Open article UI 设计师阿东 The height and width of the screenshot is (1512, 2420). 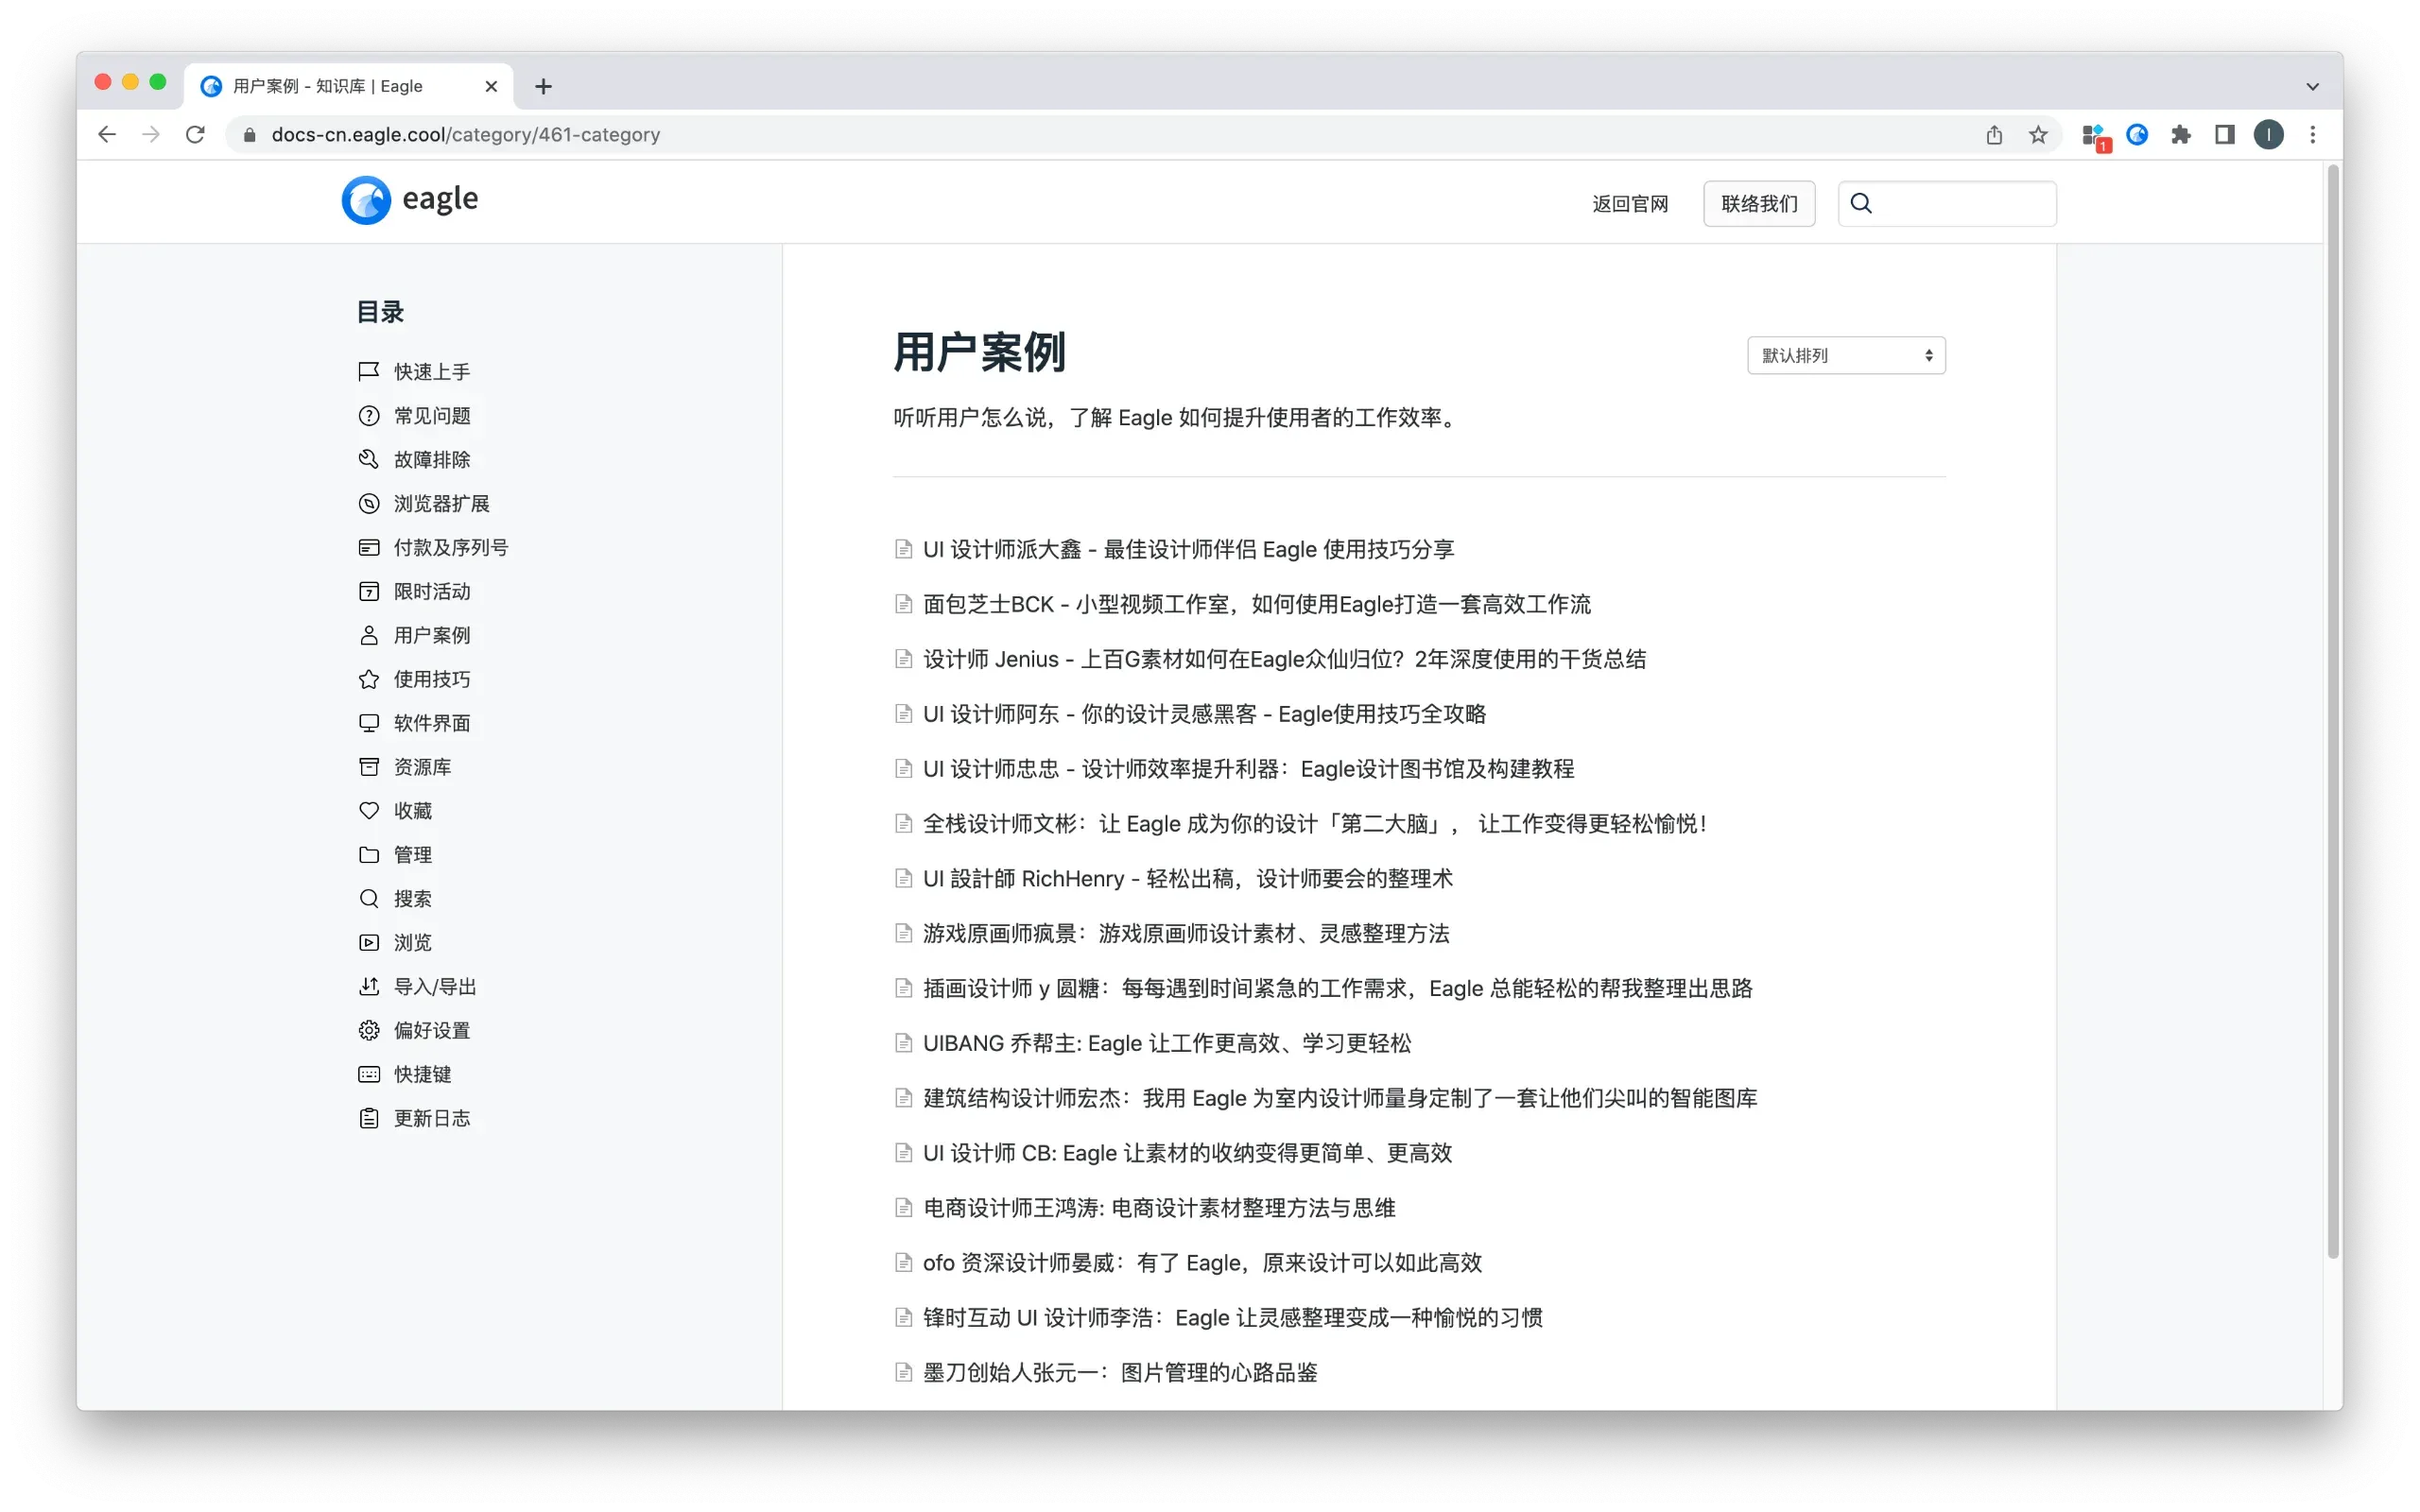click(x=1204, y=714)
